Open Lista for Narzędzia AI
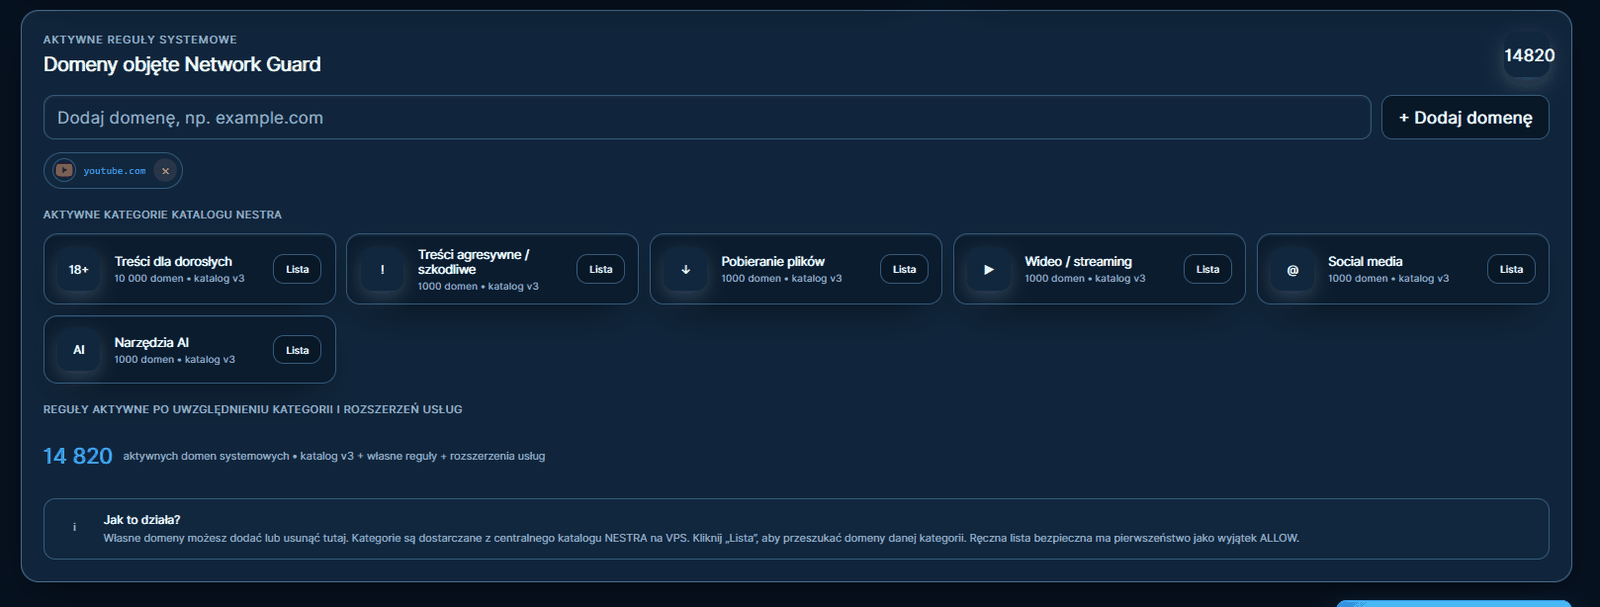 click(x=297, y=350)
